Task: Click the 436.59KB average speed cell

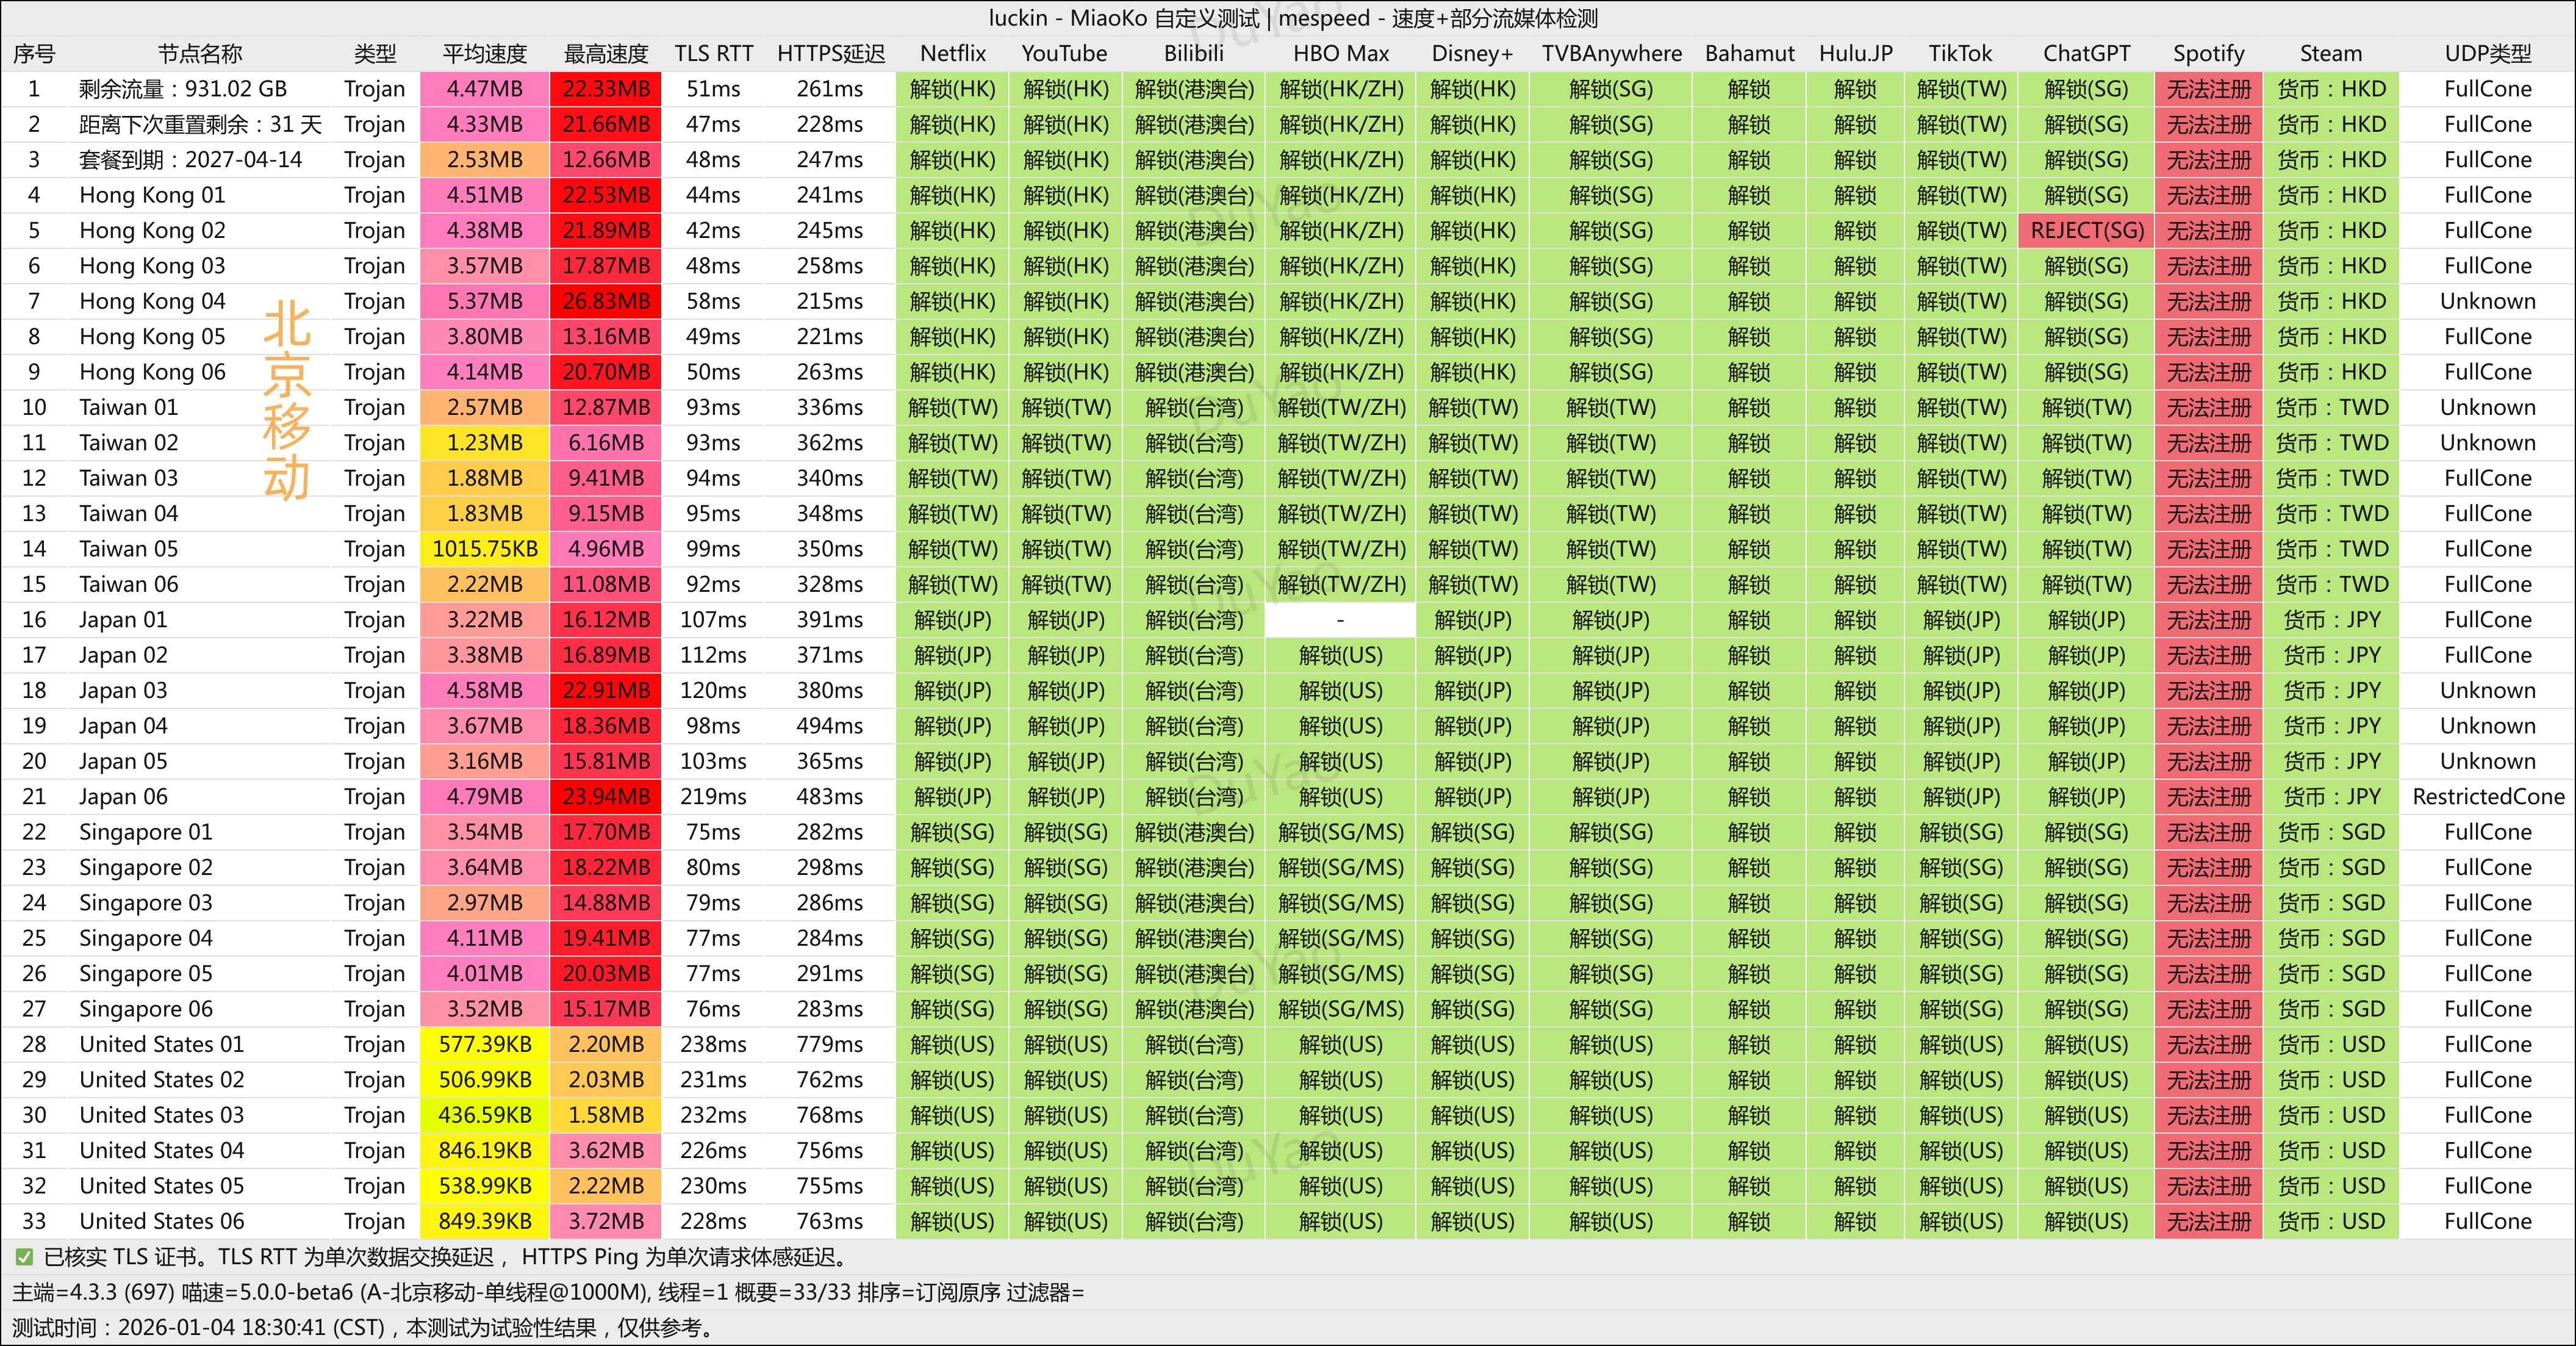Action: [484, 1115]
